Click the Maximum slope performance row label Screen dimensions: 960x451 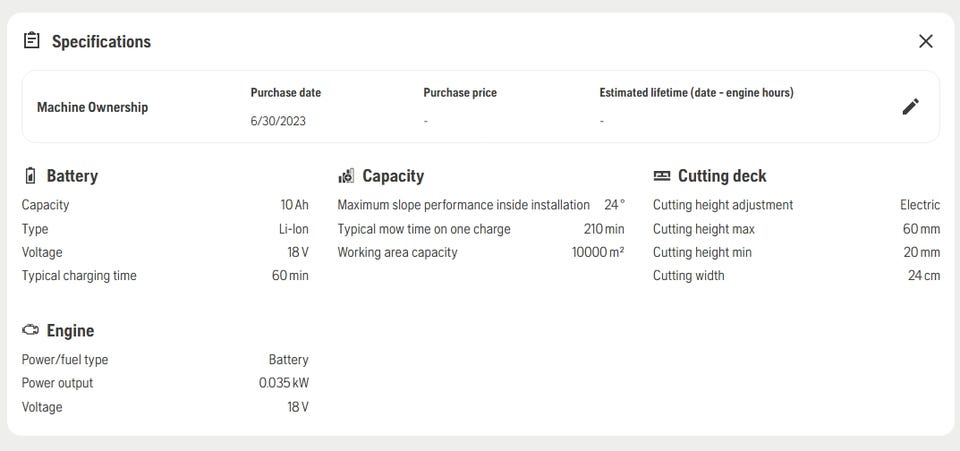pyautogui.click(x=463, y=205)
